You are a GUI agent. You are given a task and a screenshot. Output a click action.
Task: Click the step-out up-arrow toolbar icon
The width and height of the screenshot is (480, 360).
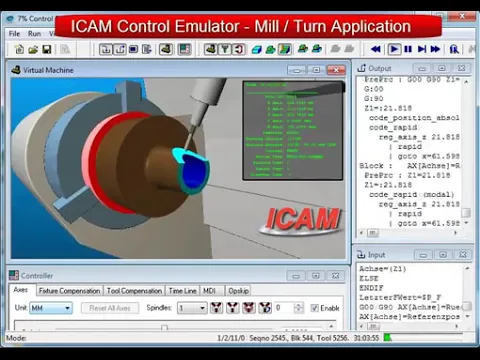(x=120, y=49)
